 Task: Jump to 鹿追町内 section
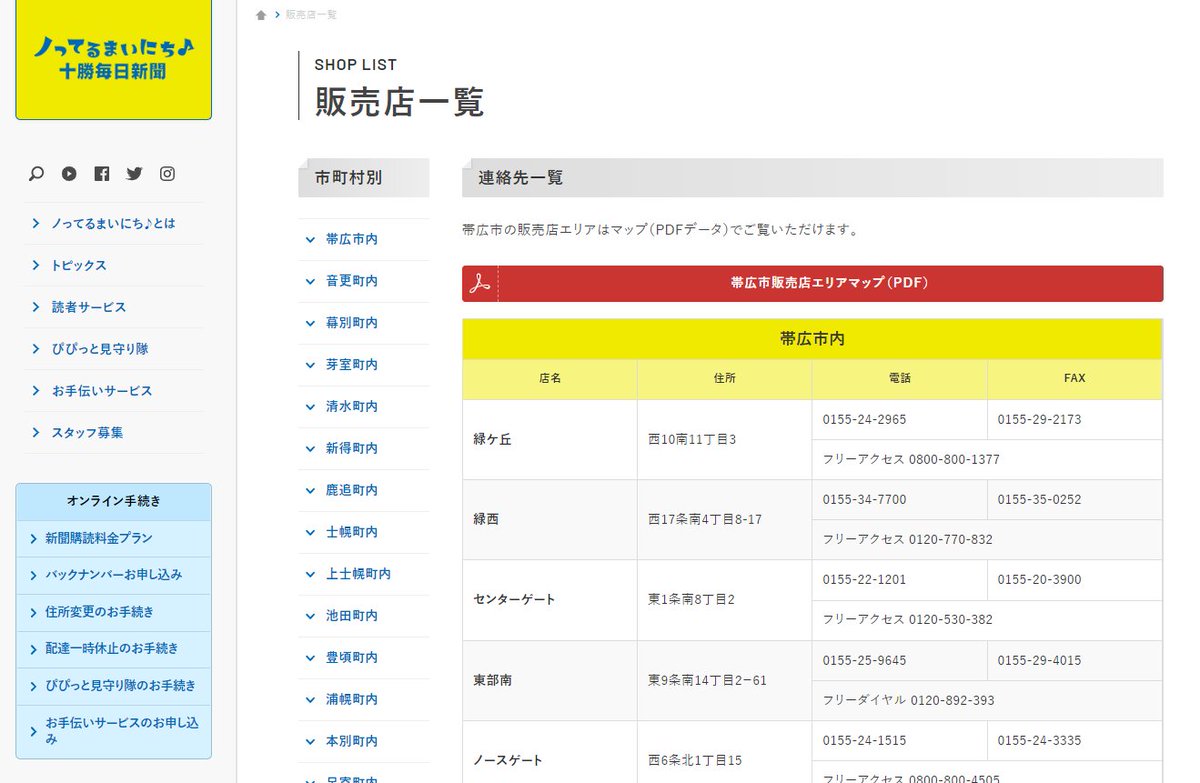tap(364, 491)
